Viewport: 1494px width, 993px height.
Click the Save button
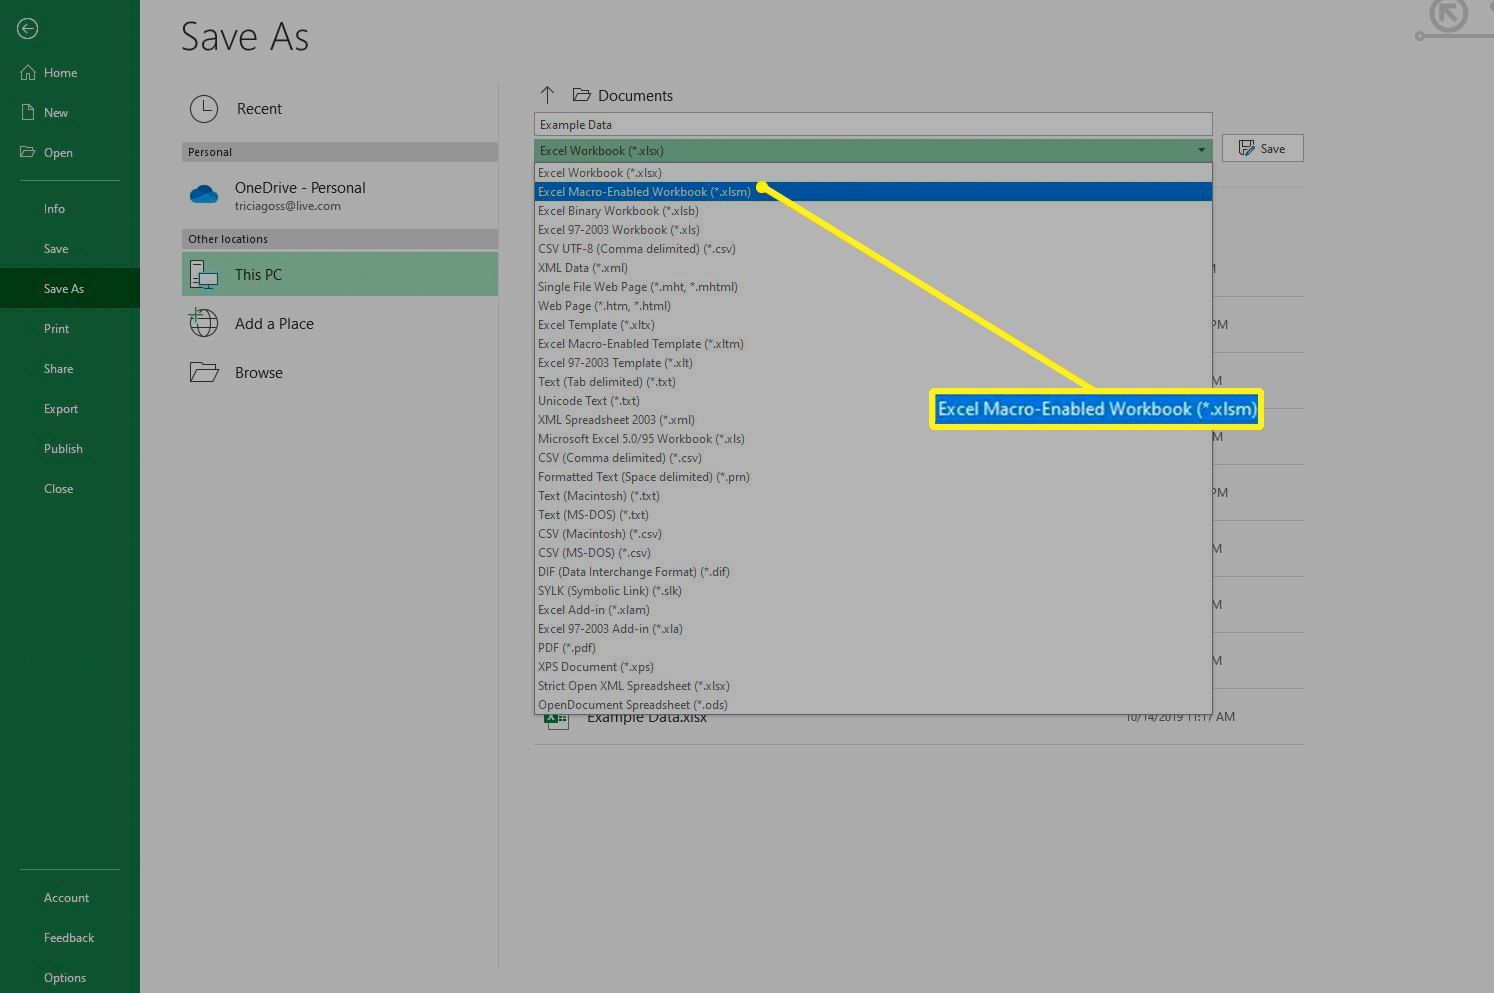coord(1262,148)
